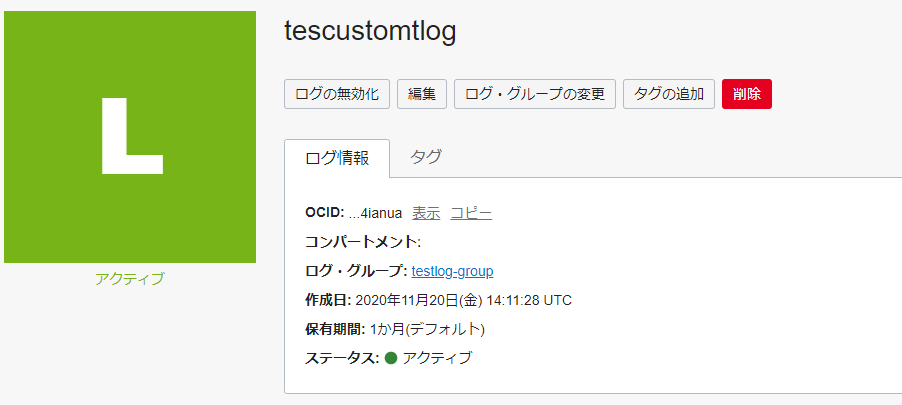Switch to the タグ tab

[426, 157]
